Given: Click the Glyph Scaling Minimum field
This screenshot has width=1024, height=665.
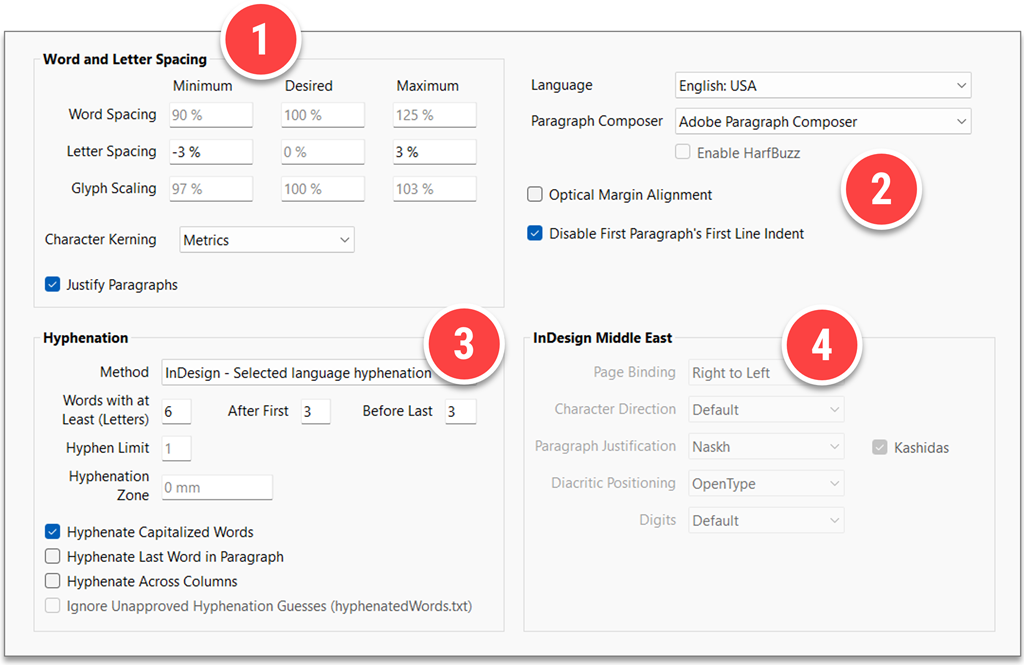Looking at the screenshot, I should pos(211,189).
